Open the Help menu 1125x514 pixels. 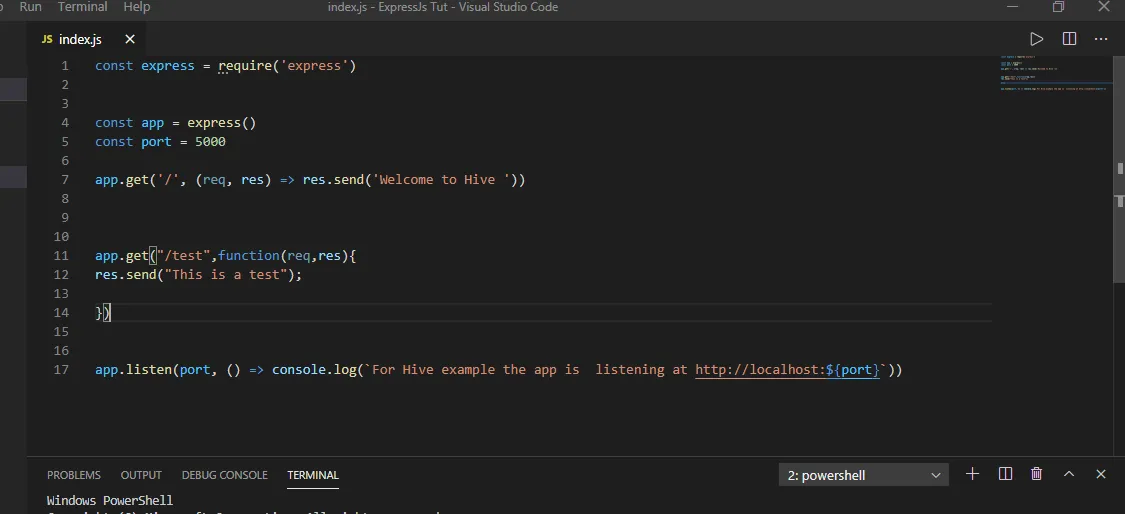tap(136, 7)
